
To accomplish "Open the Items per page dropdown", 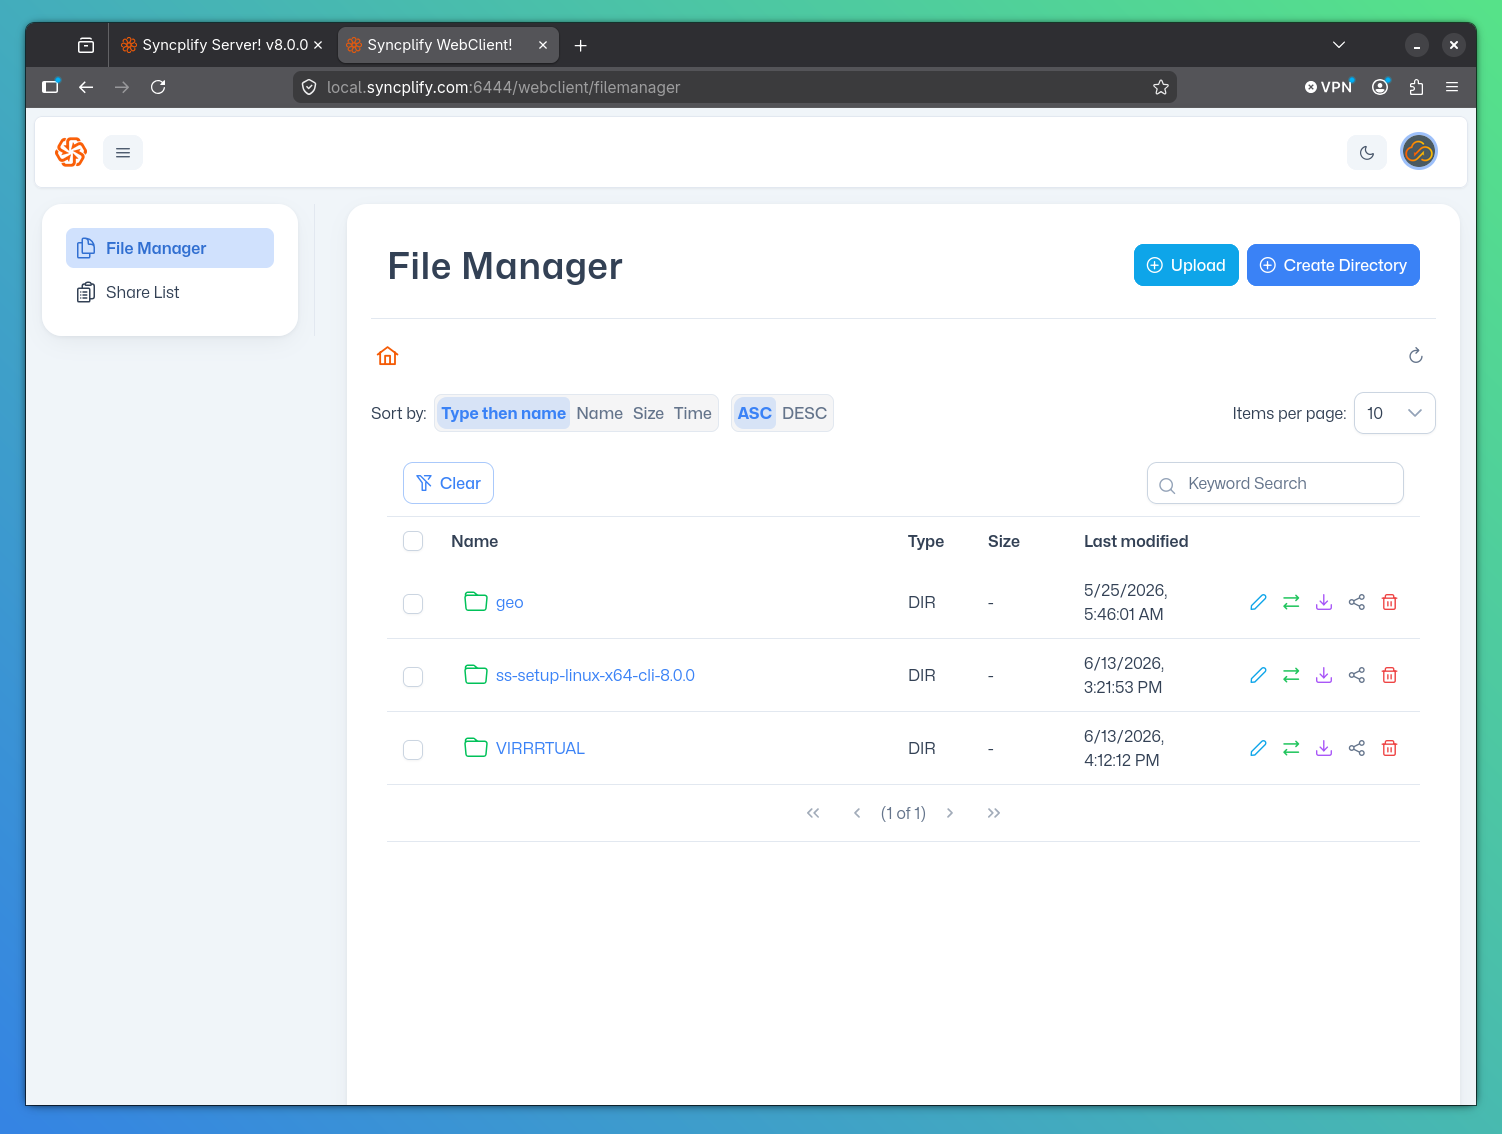I will click(x=1394, y=413).
